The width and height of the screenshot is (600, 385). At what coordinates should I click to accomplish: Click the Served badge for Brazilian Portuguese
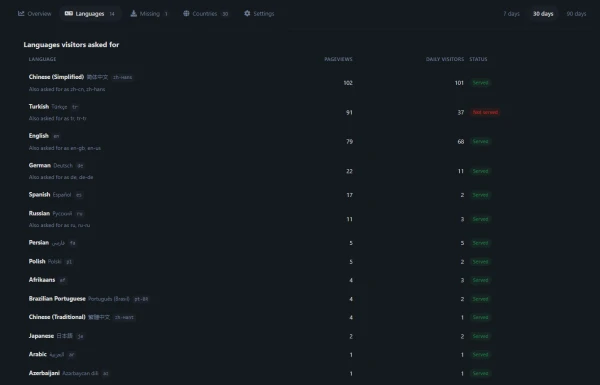click(480, 299)
